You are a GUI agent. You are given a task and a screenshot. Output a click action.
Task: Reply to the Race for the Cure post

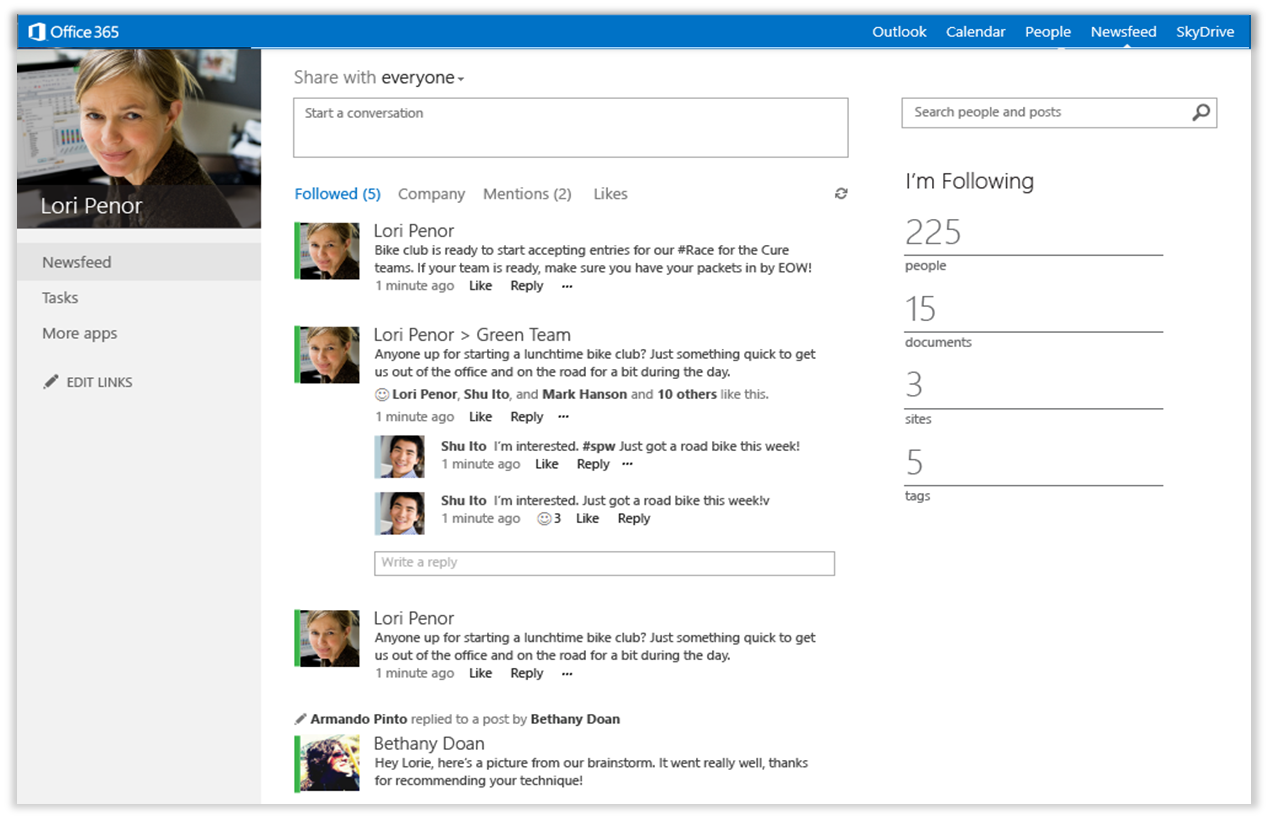point(527,286)
